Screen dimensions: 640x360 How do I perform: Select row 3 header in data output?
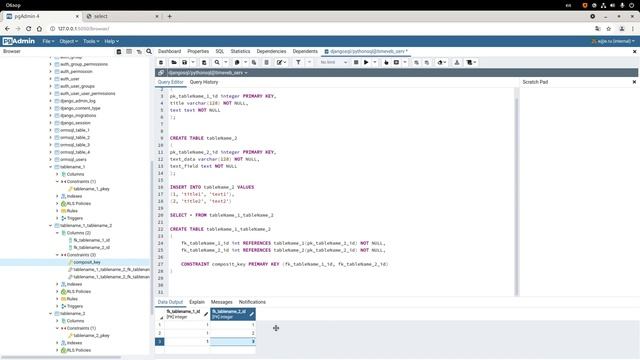click(x=160, y=342)
